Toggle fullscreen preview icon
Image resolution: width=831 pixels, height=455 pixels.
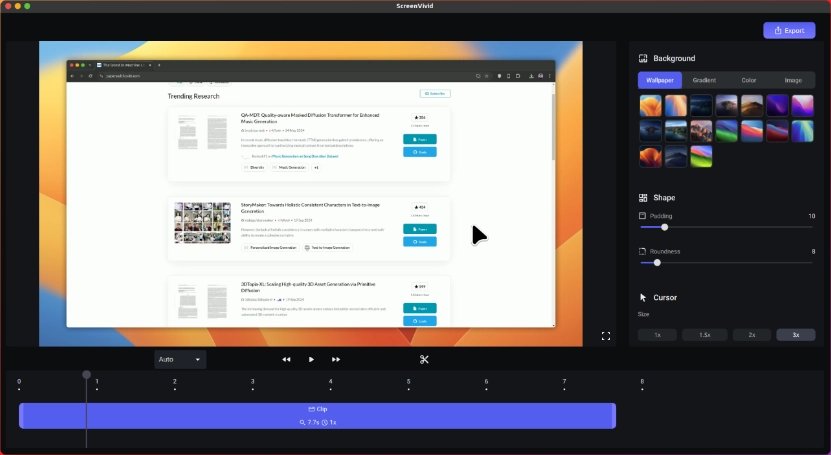[606, 336]
